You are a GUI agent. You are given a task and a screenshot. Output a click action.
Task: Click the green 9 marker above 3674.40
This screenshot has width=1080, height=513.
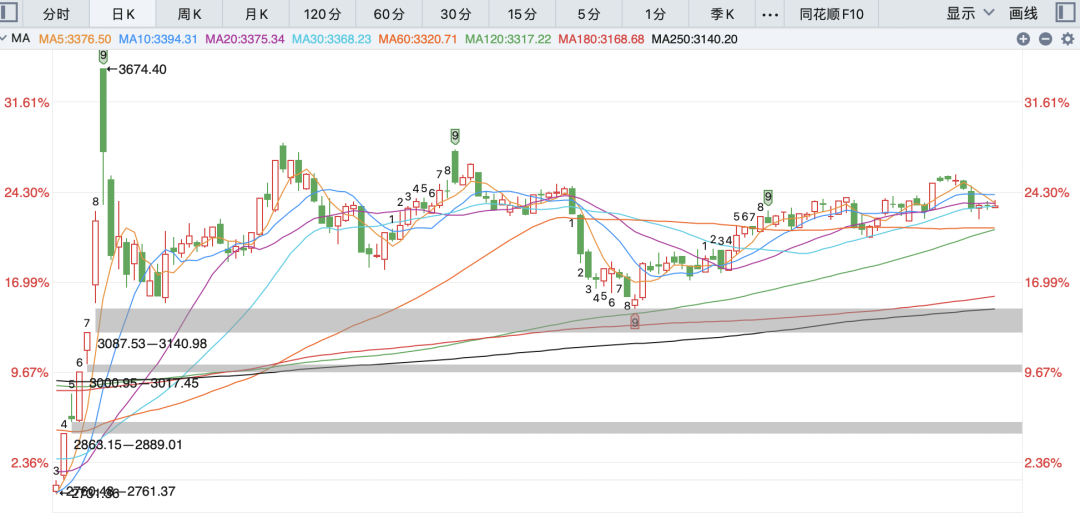coord(103,56)
